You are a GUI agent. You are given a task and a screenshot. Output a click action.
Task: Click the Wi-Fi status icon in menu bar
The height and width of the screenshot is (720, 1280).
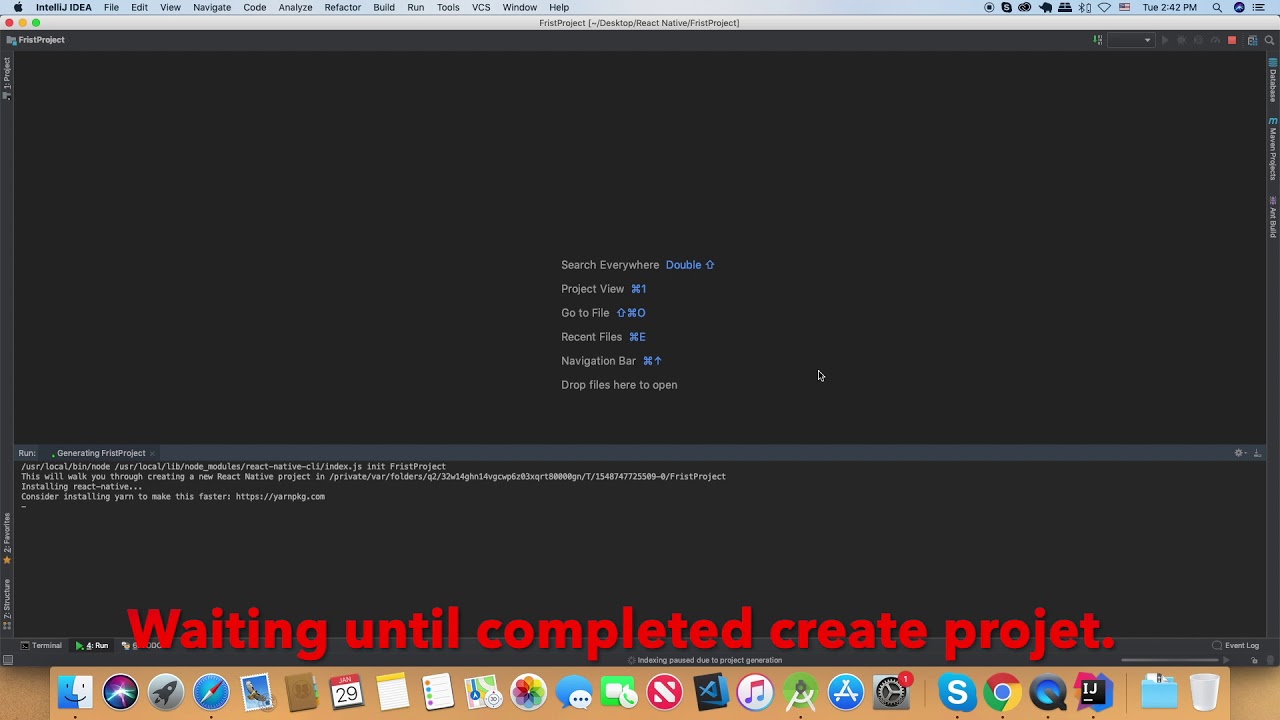(x=1105, y=7)
